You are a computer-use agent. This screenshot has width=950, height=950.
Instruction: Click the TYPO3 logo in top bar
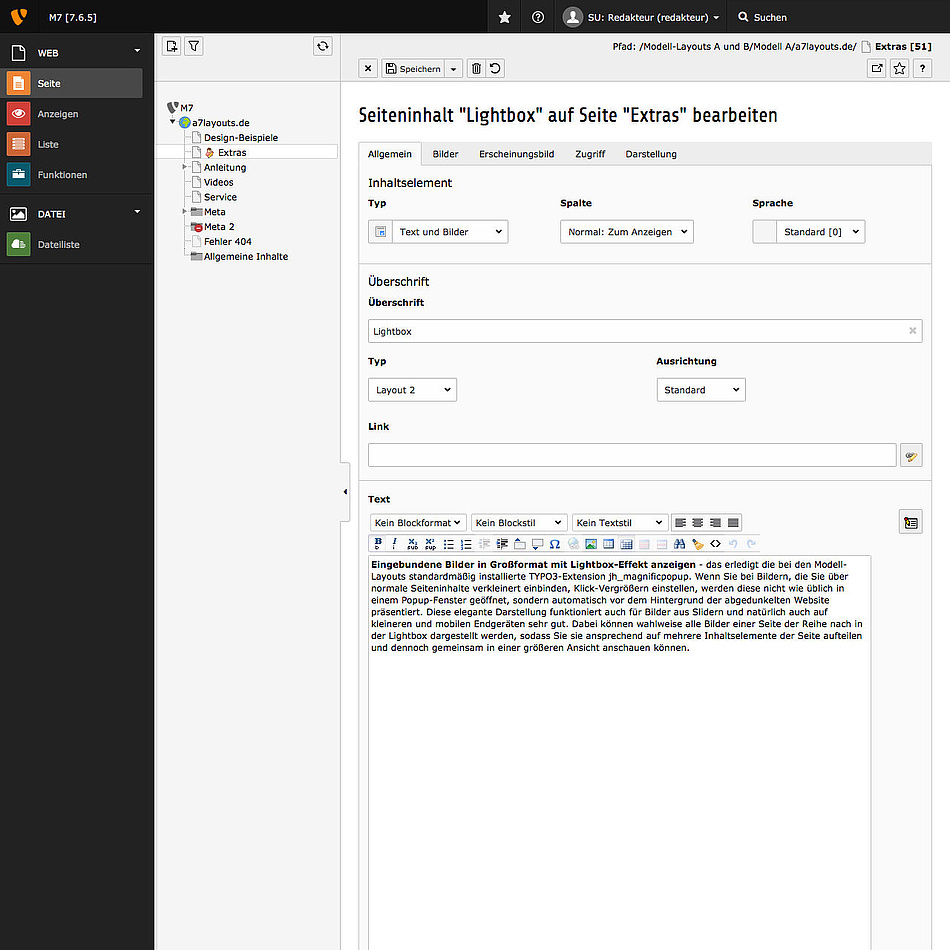[x=19, y=17]
